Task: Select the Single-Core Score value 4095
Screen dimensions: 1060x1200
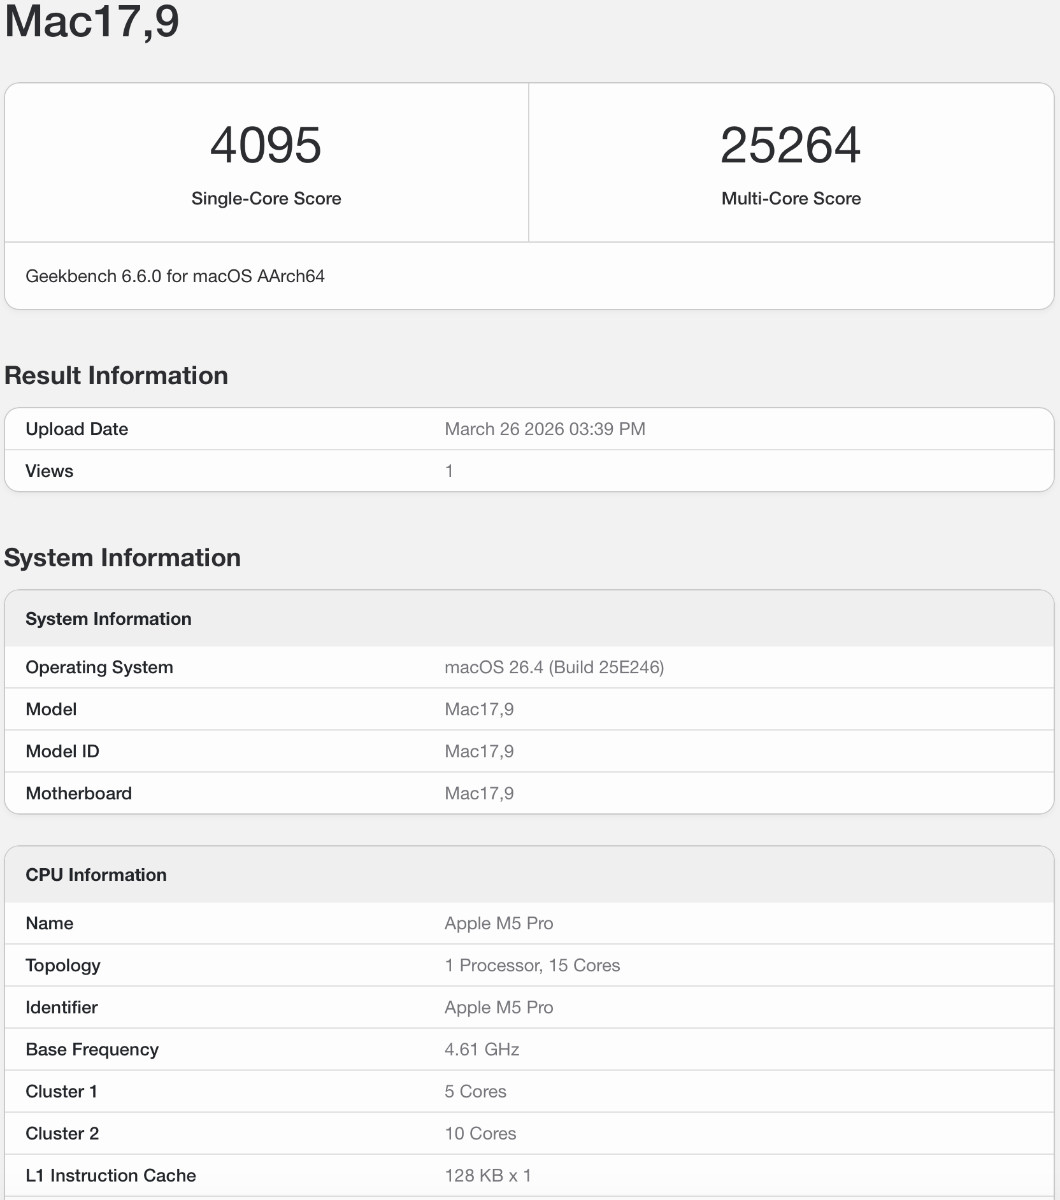Action: [265, 146]
